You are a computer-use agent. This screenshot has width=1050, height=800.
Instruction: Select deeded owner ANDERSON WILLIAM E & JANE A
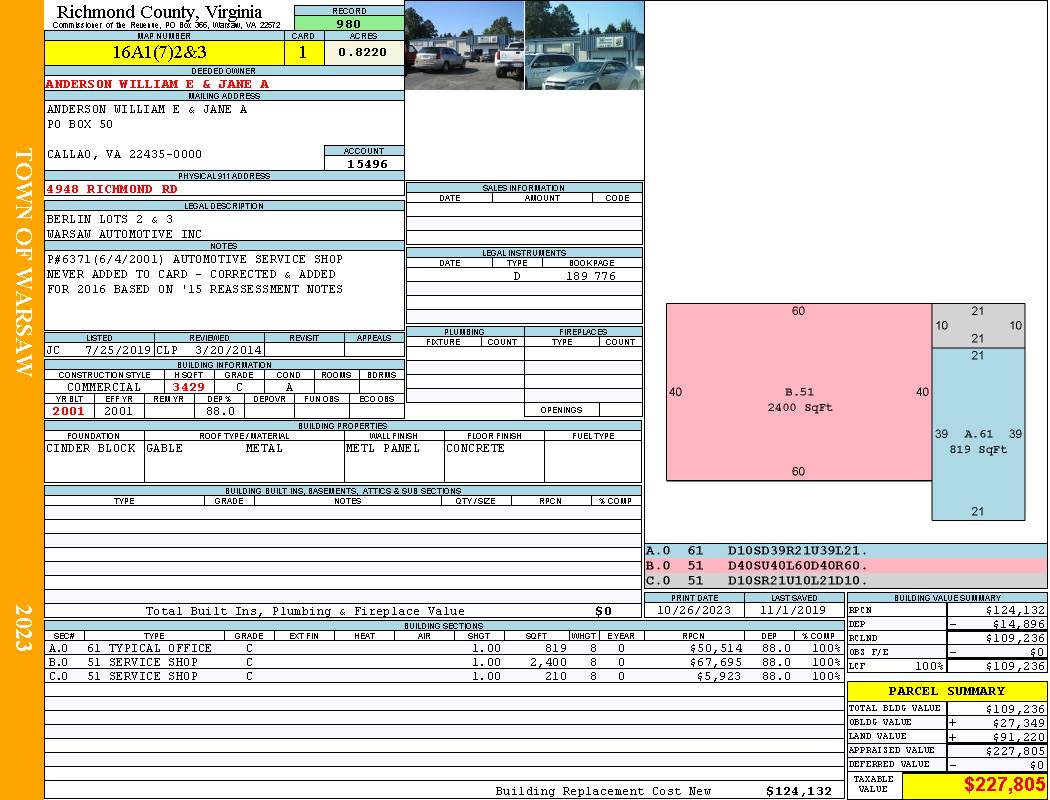tap(157, 84)
